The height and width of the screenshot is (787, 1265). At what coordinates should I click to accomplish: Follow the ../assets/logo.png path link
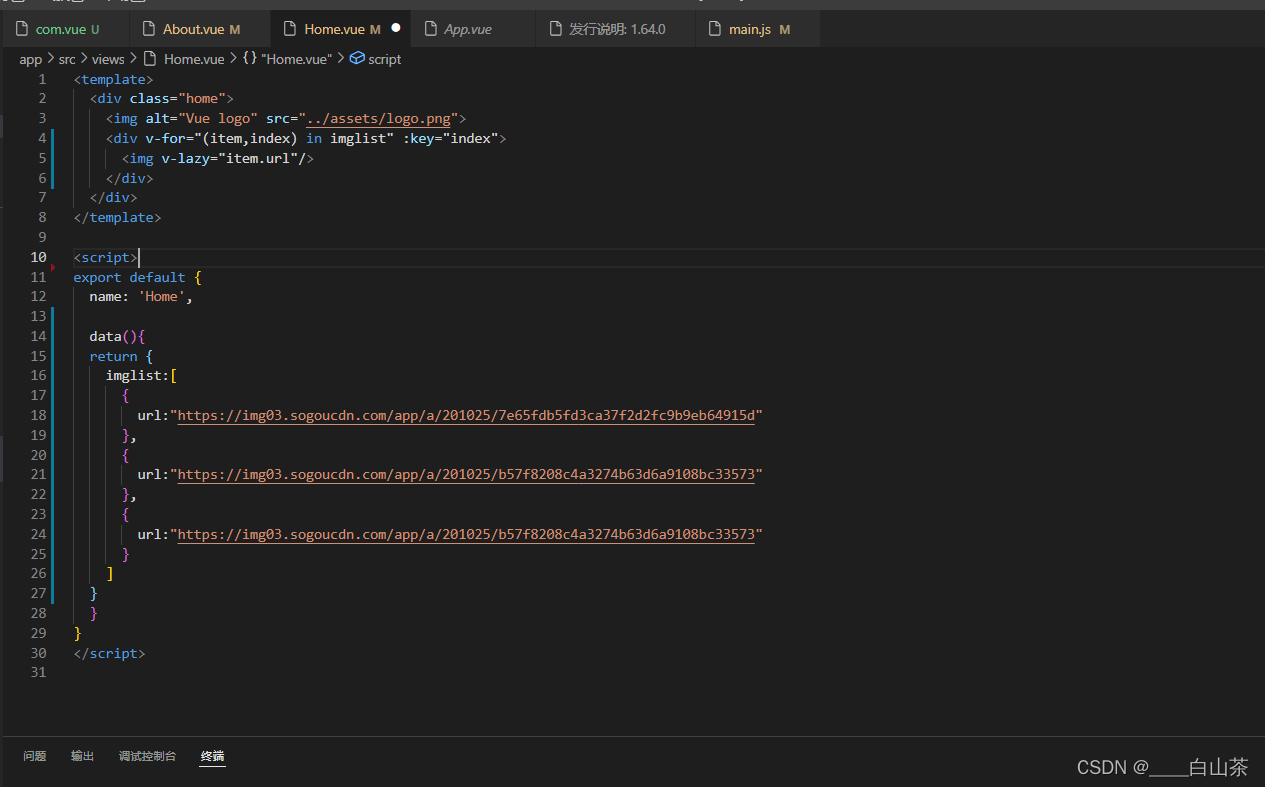pyautogui.click(x=378, y=119)
